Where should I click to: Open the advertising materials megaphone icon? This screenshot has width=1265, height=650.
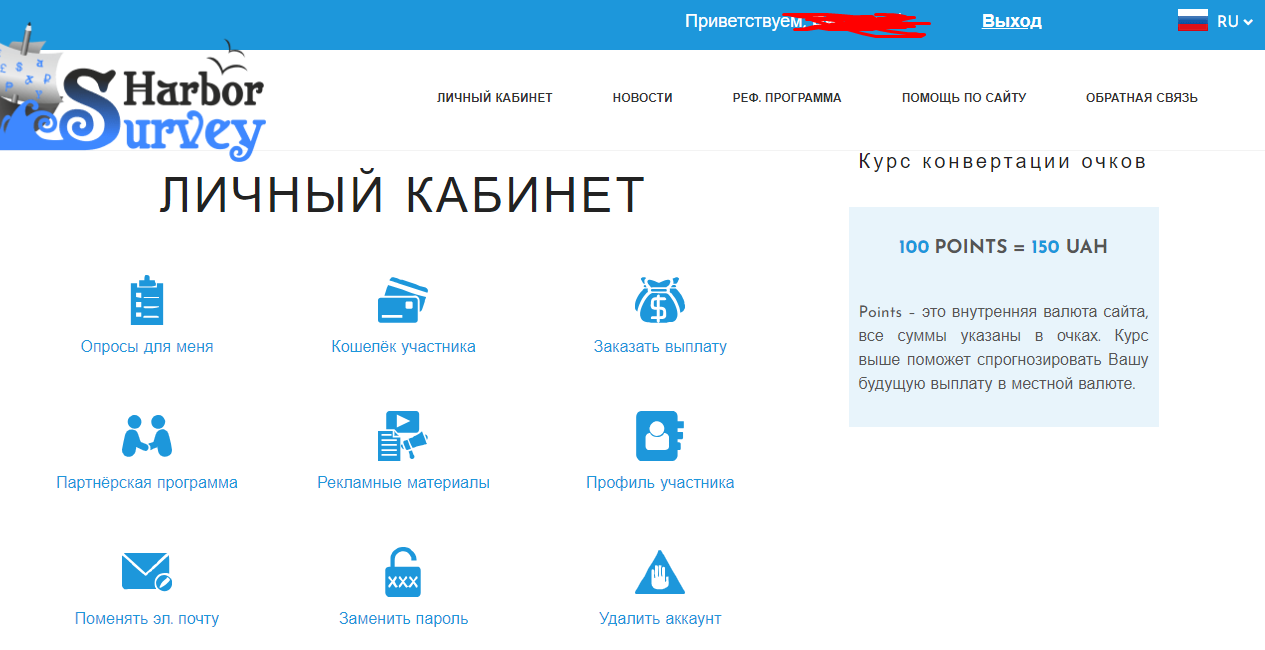(403, 436)
